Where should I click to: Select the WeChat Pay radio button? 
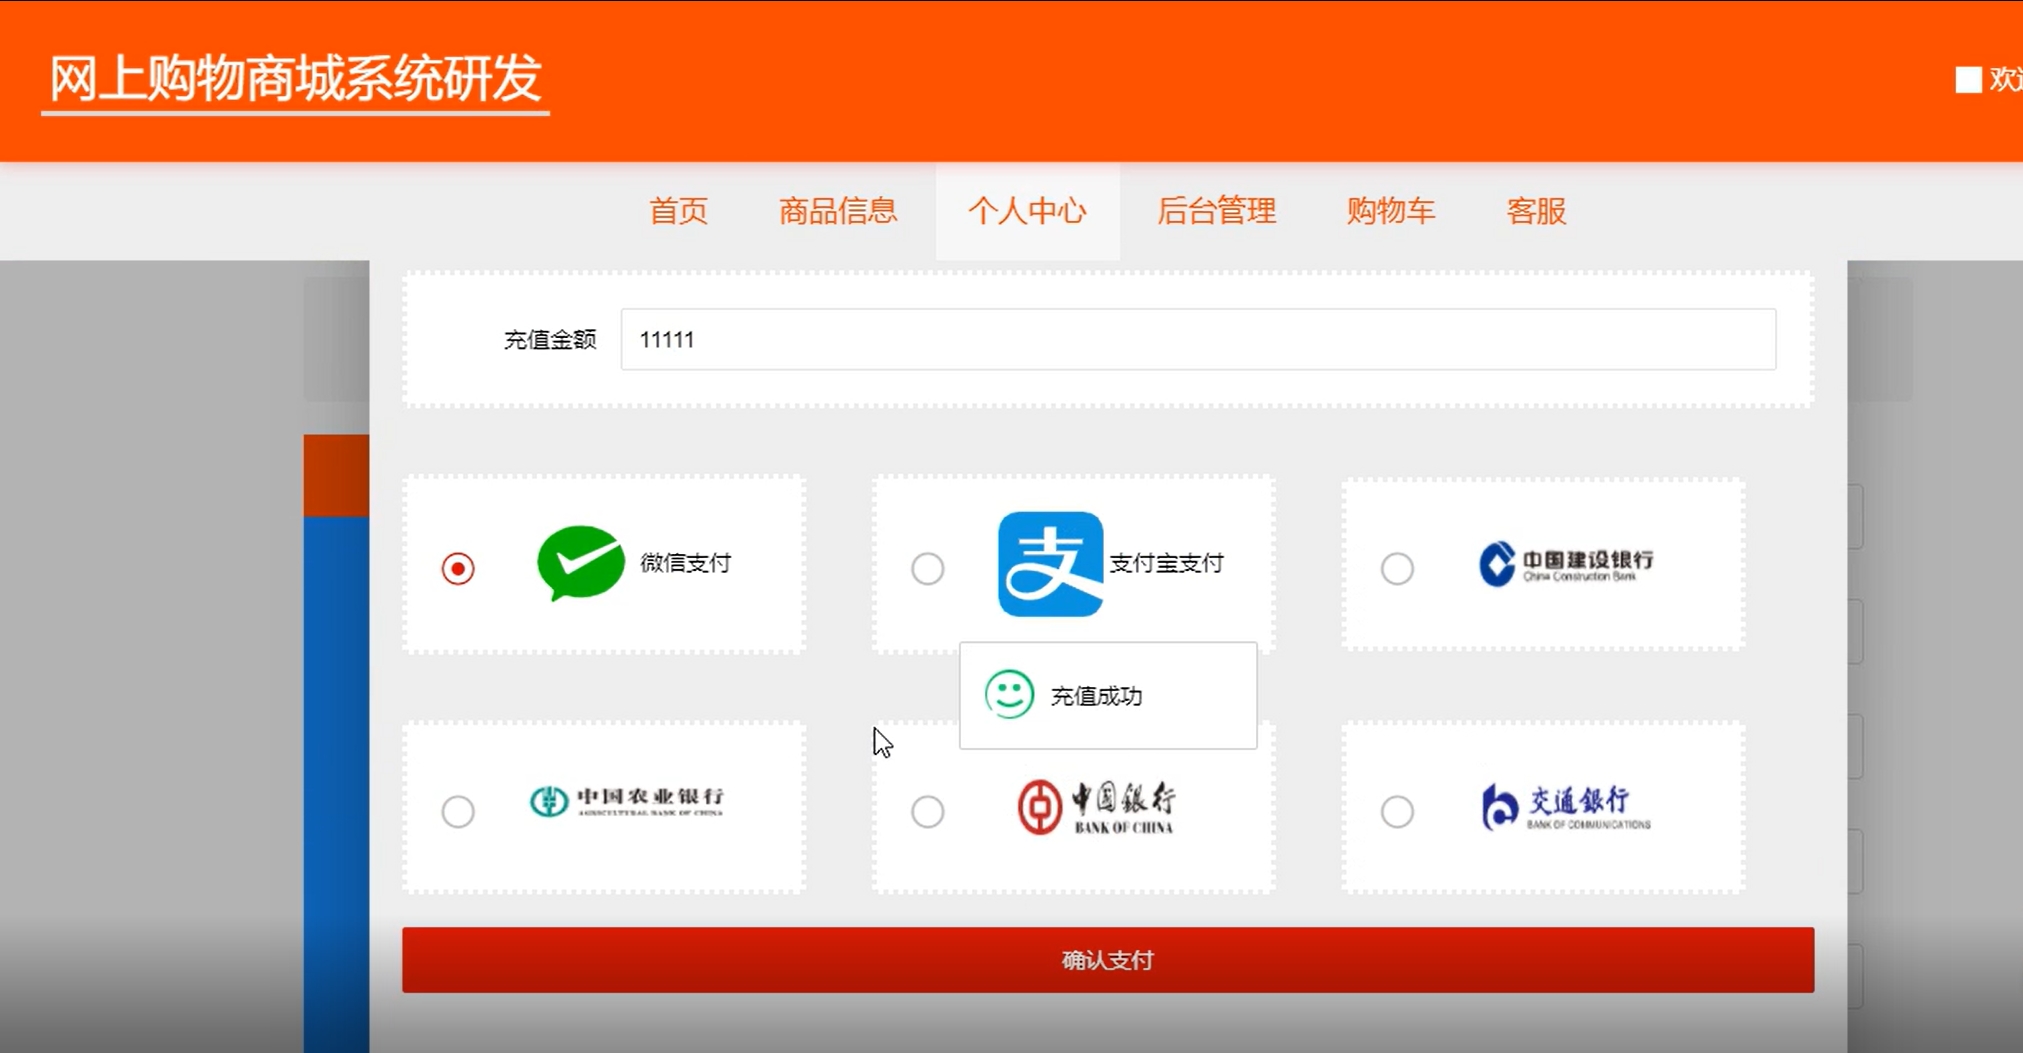point(458,568)
